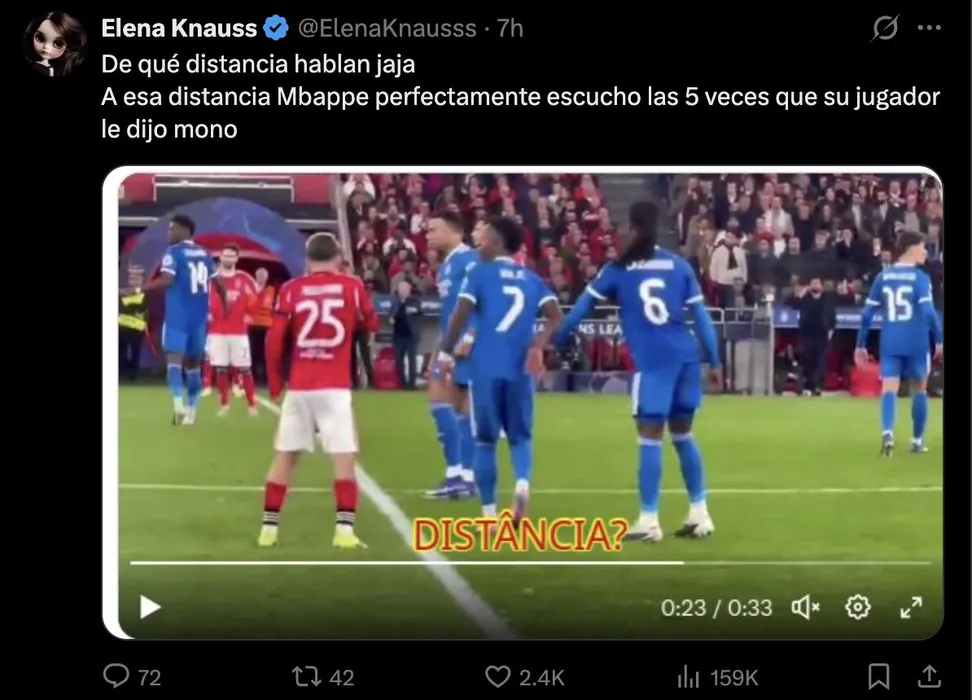
Task: Share the tweet via the upload icon
Action: click(x=929, y=676)
